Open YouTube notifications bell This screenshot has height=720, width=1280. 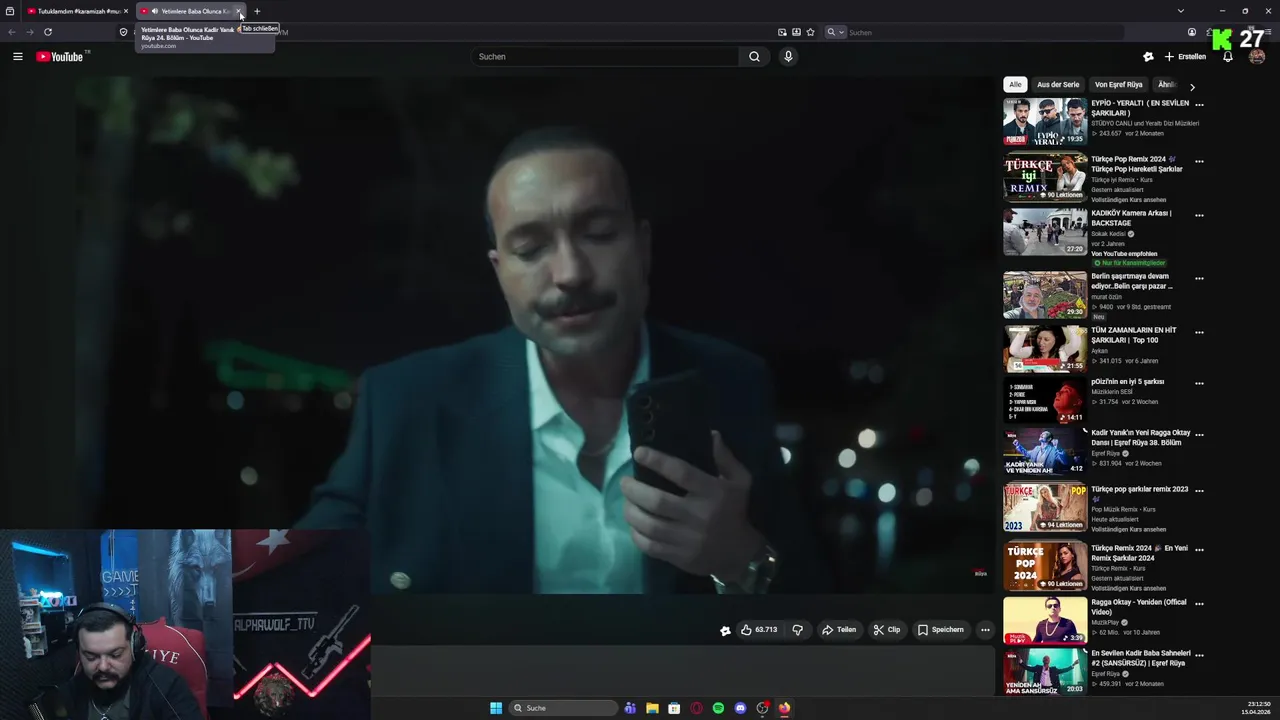(1228, 57)
